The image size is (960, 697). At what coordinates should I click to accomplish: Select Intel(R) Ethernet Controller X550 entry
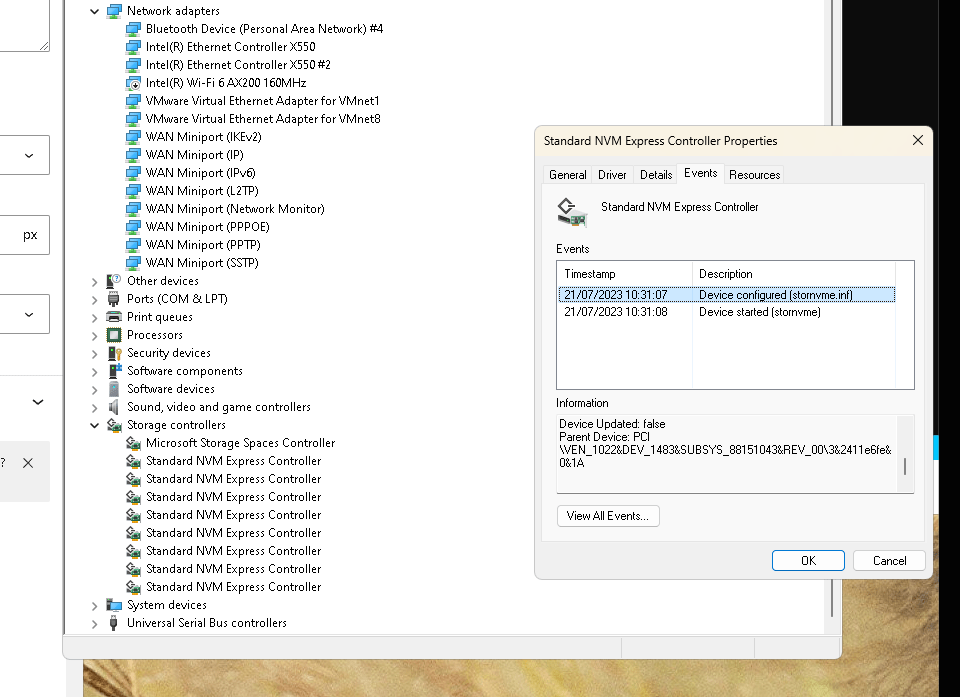pos(230,47)
